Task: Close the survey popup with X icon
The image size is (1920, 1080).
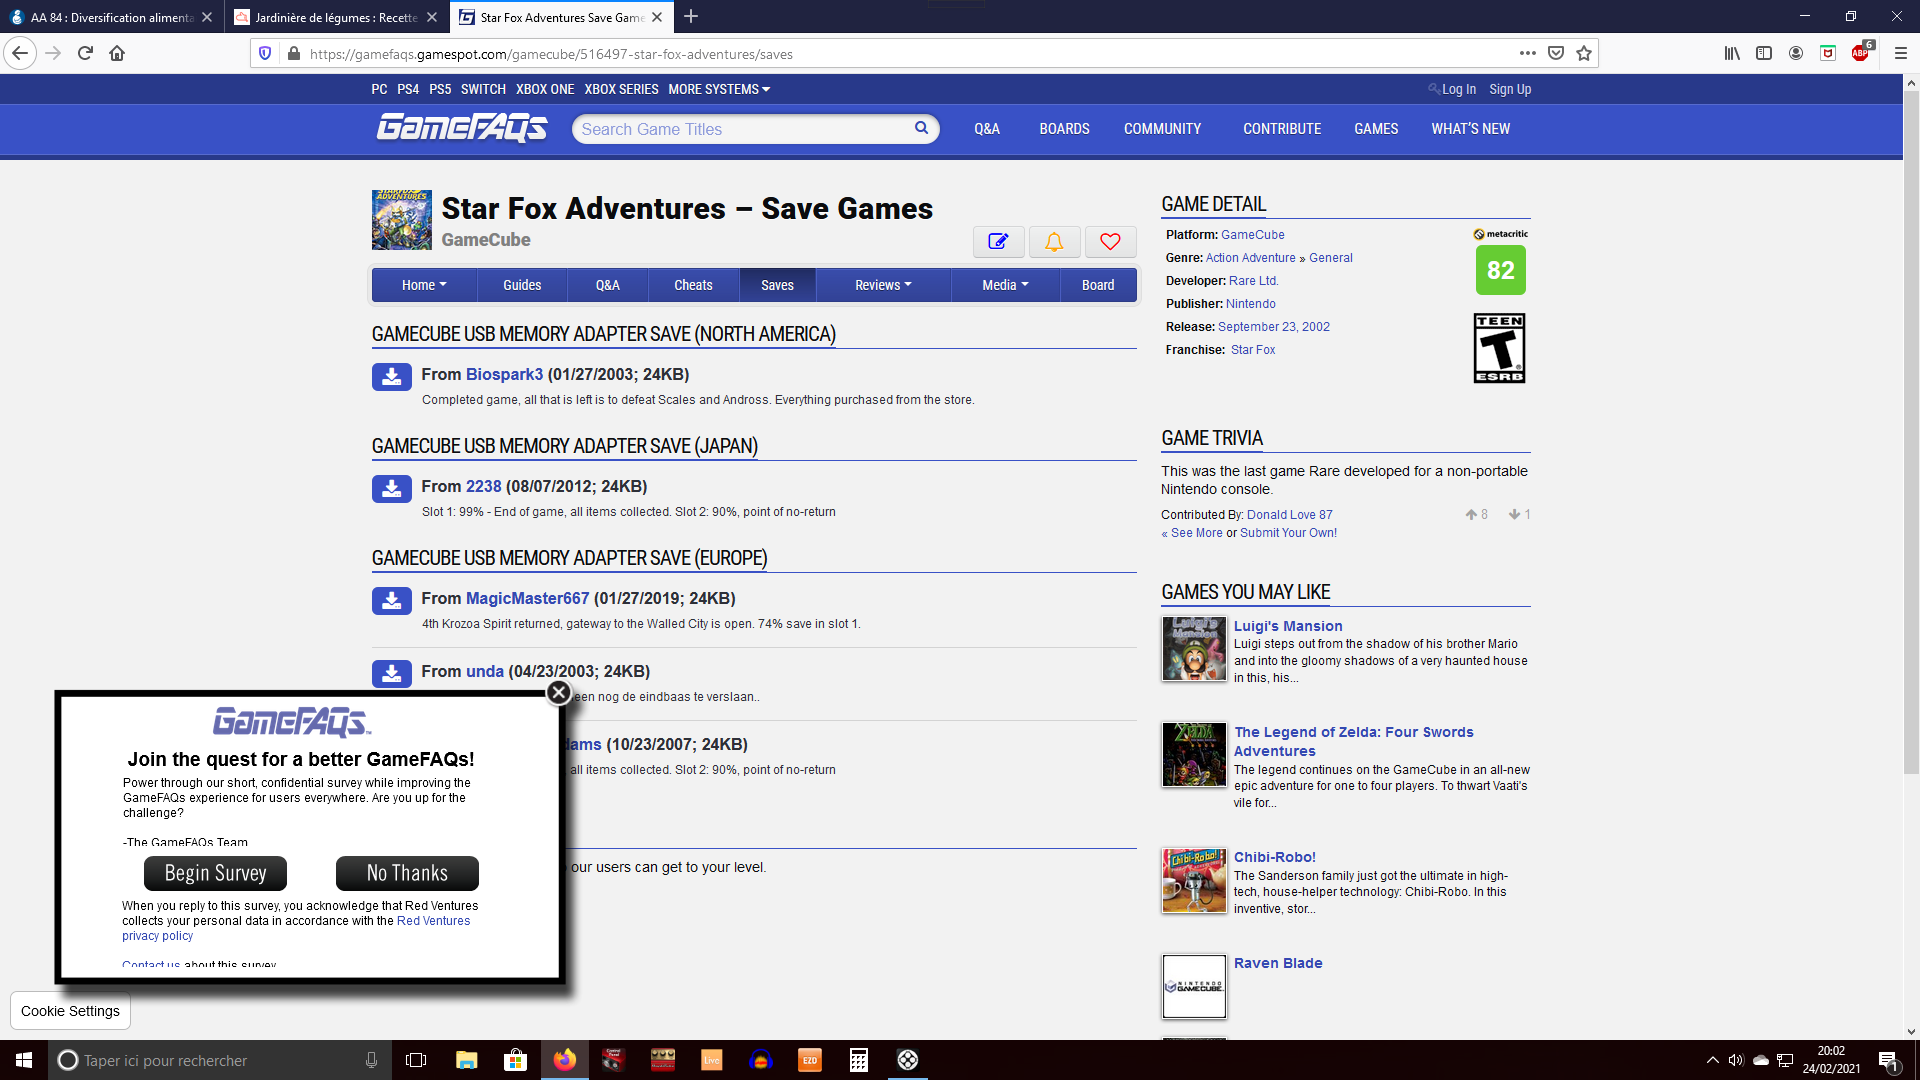Action: coord(558,692)
